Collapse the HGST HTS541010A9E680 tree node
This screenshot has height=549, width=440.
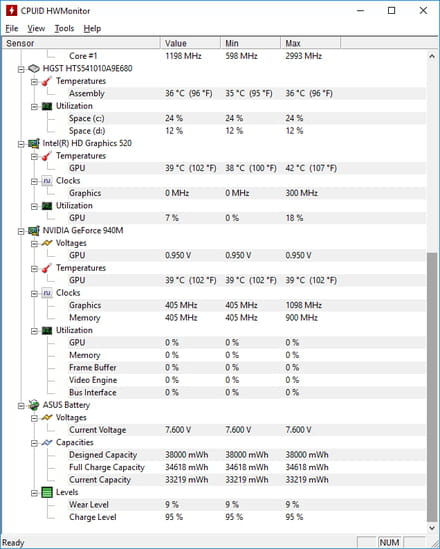[x=21, y=69]
